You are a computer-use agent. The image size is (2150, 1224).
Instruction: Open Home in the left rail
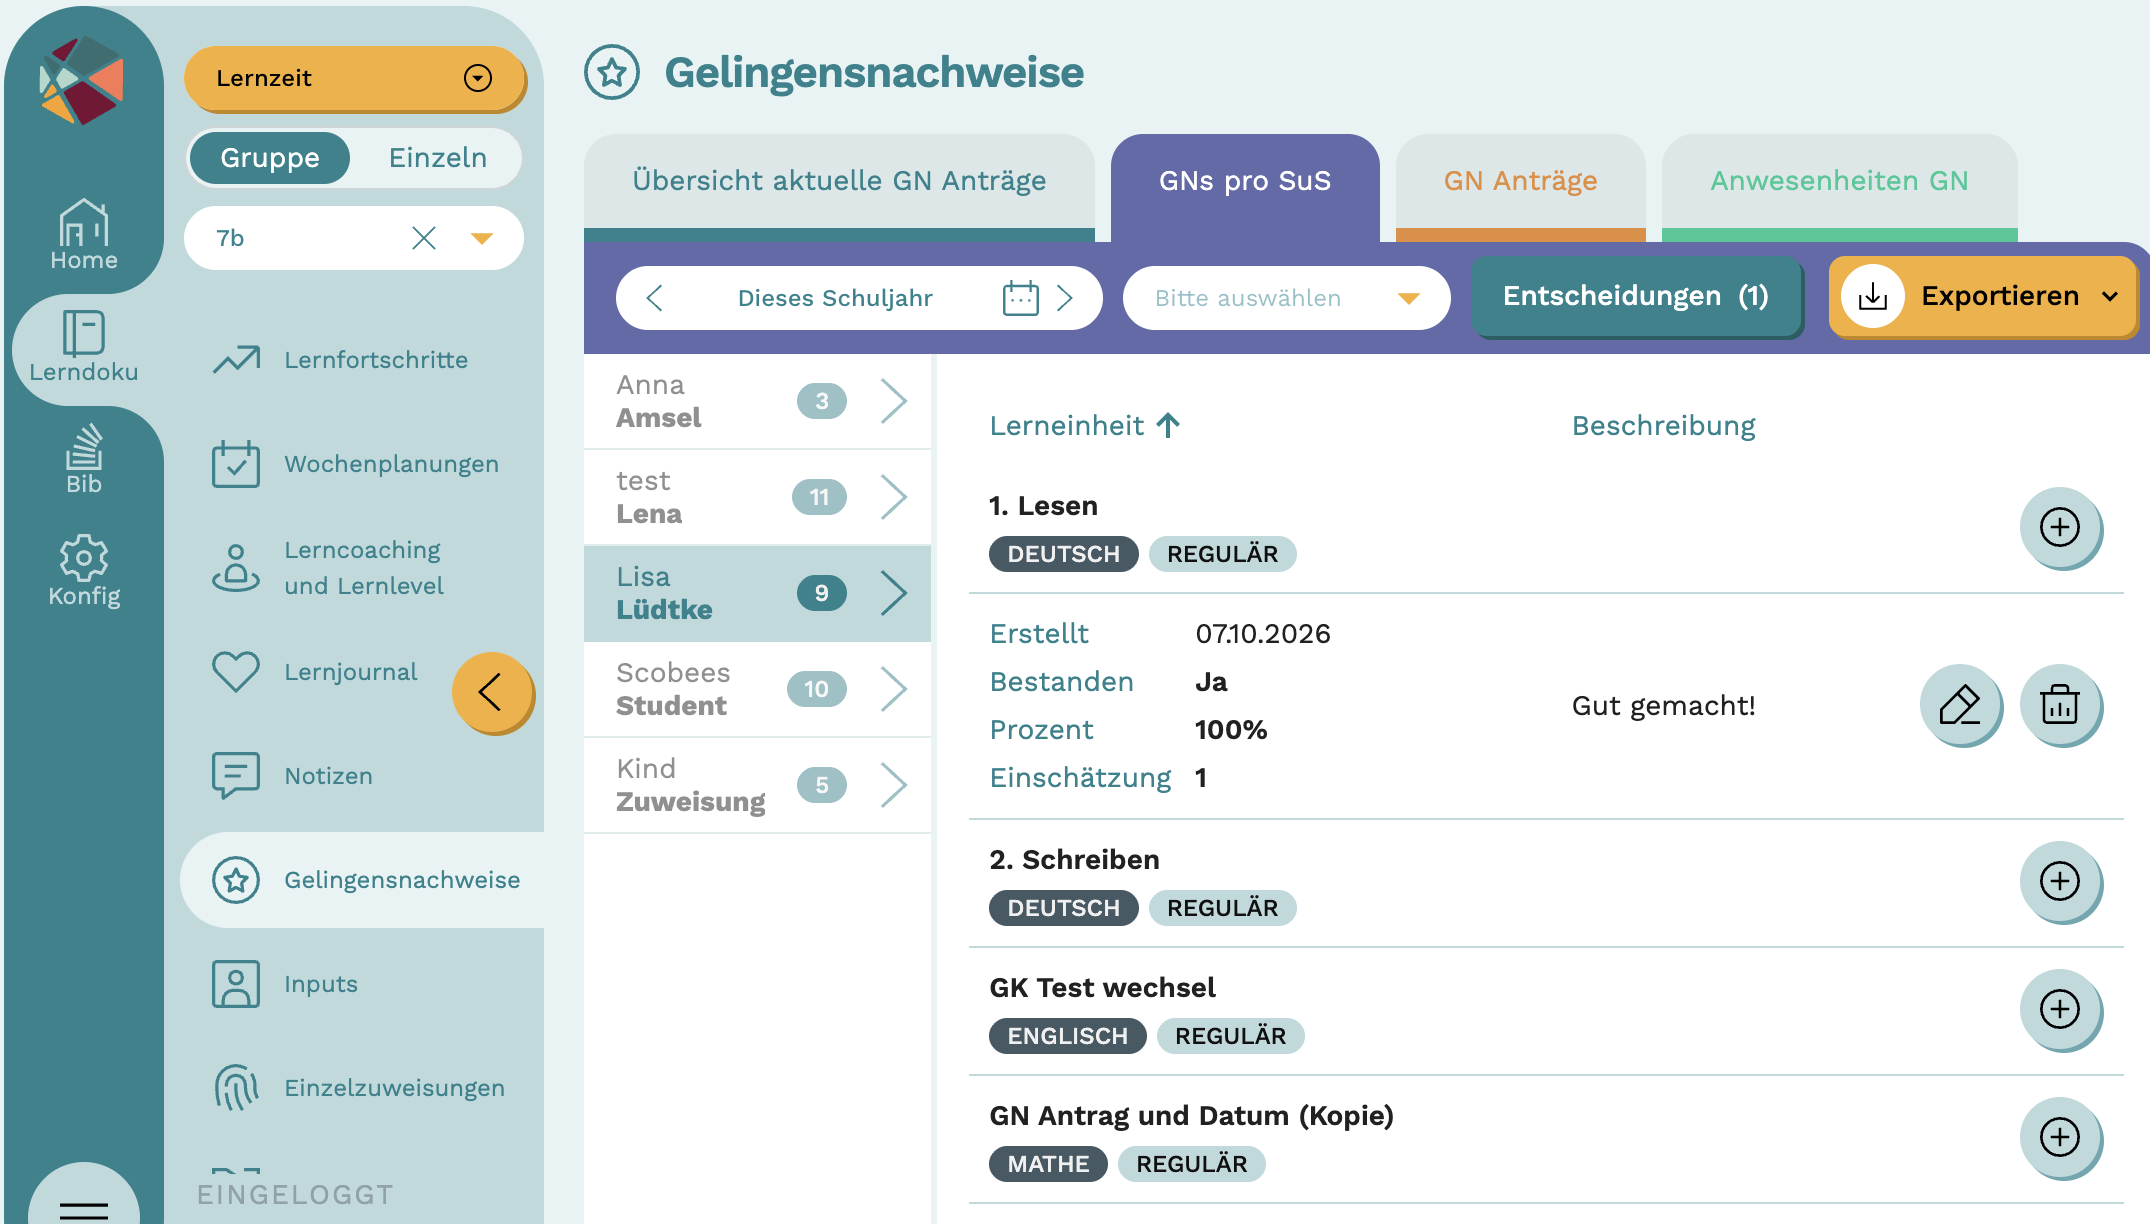point(84,235)
